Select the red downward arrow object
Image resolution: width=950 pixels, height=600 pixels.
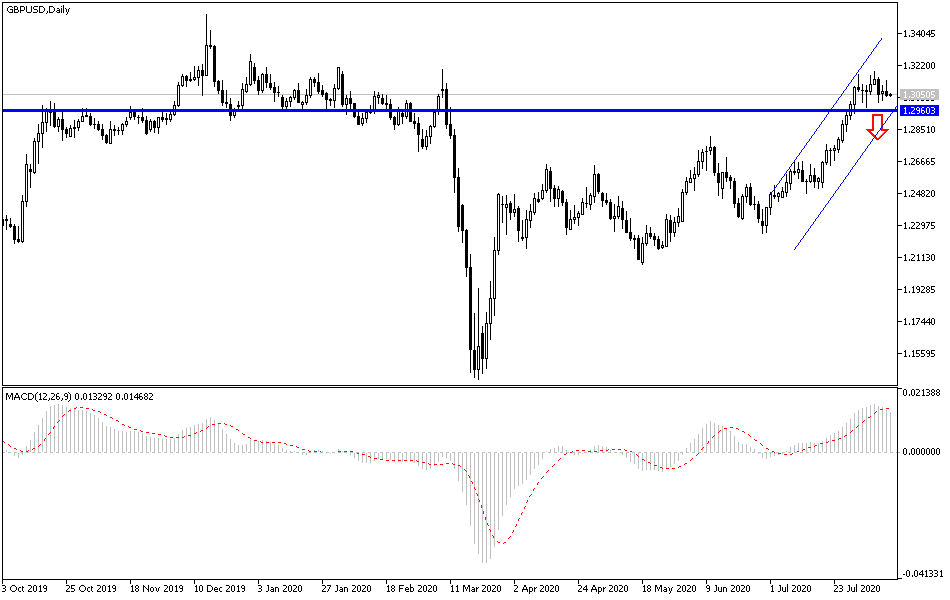pyautogui.click(x=878, y=127)
